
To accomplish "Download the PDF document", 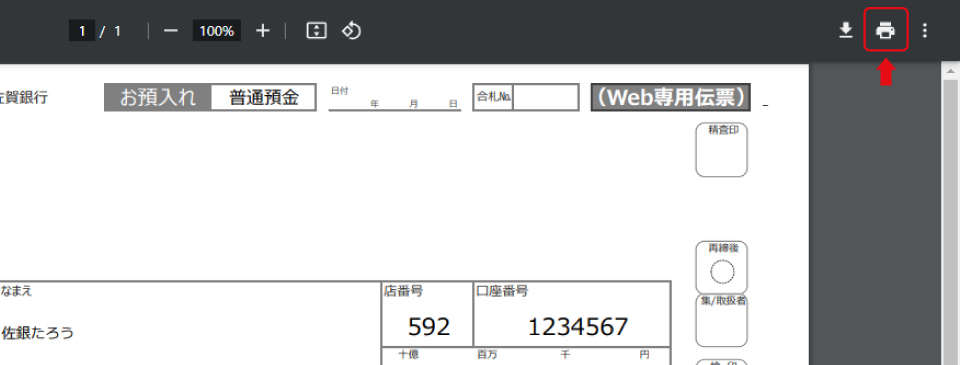I will point(846,30).
